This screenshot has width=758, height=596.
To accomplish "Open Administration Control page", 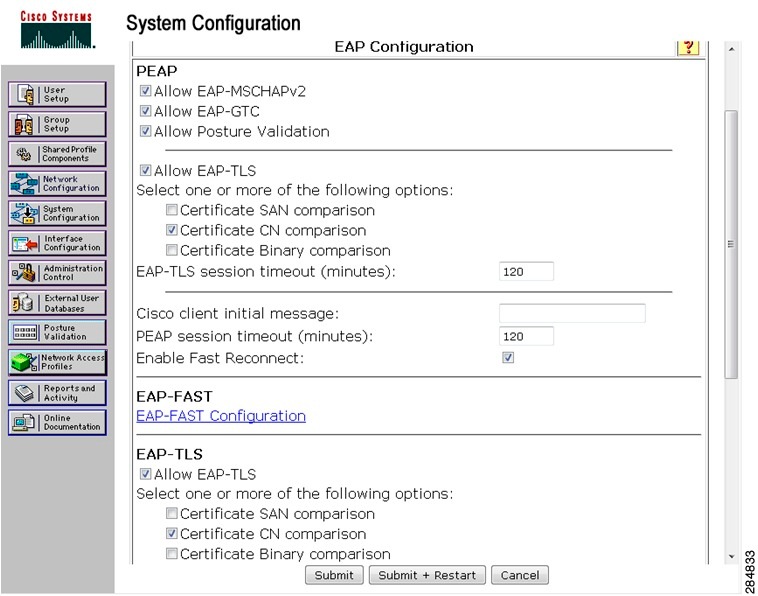I will coord(57,273).
